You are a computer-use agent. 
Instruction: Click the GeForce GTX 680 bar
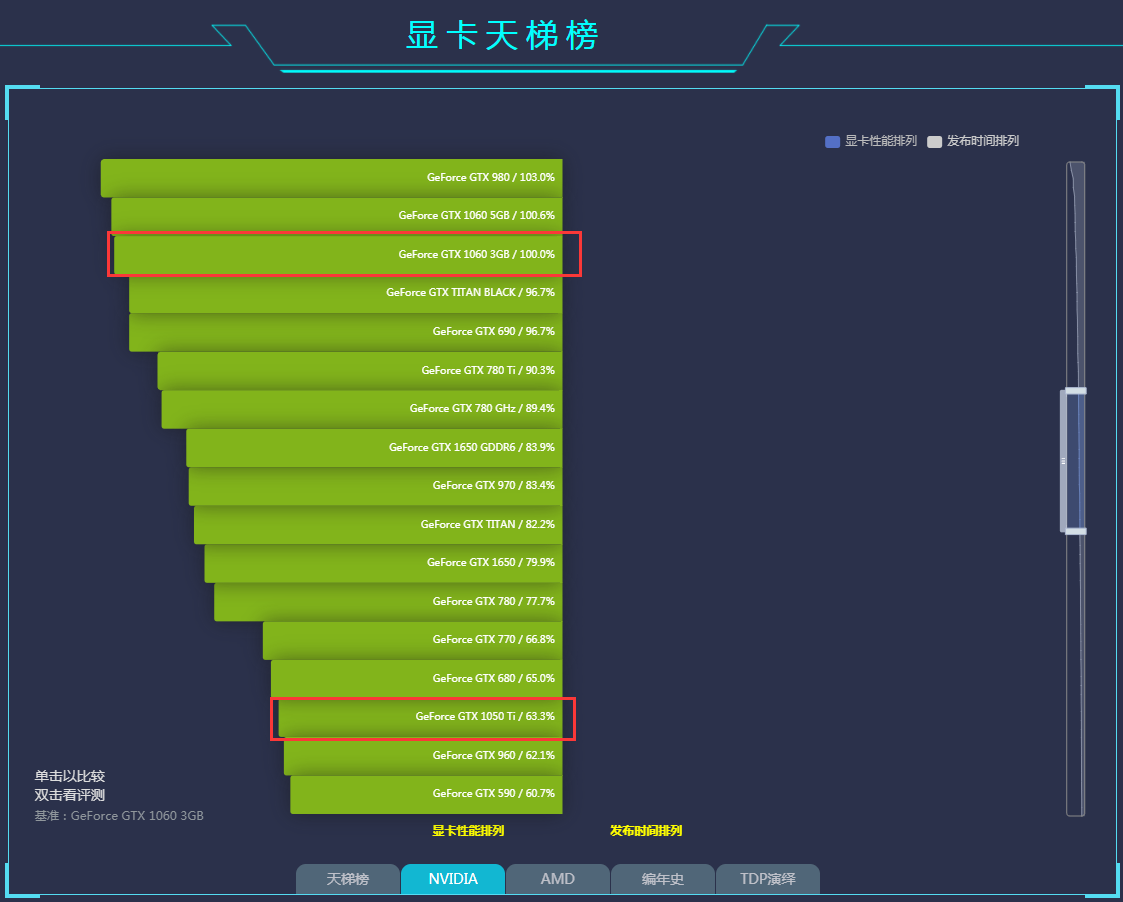(417, 678)
